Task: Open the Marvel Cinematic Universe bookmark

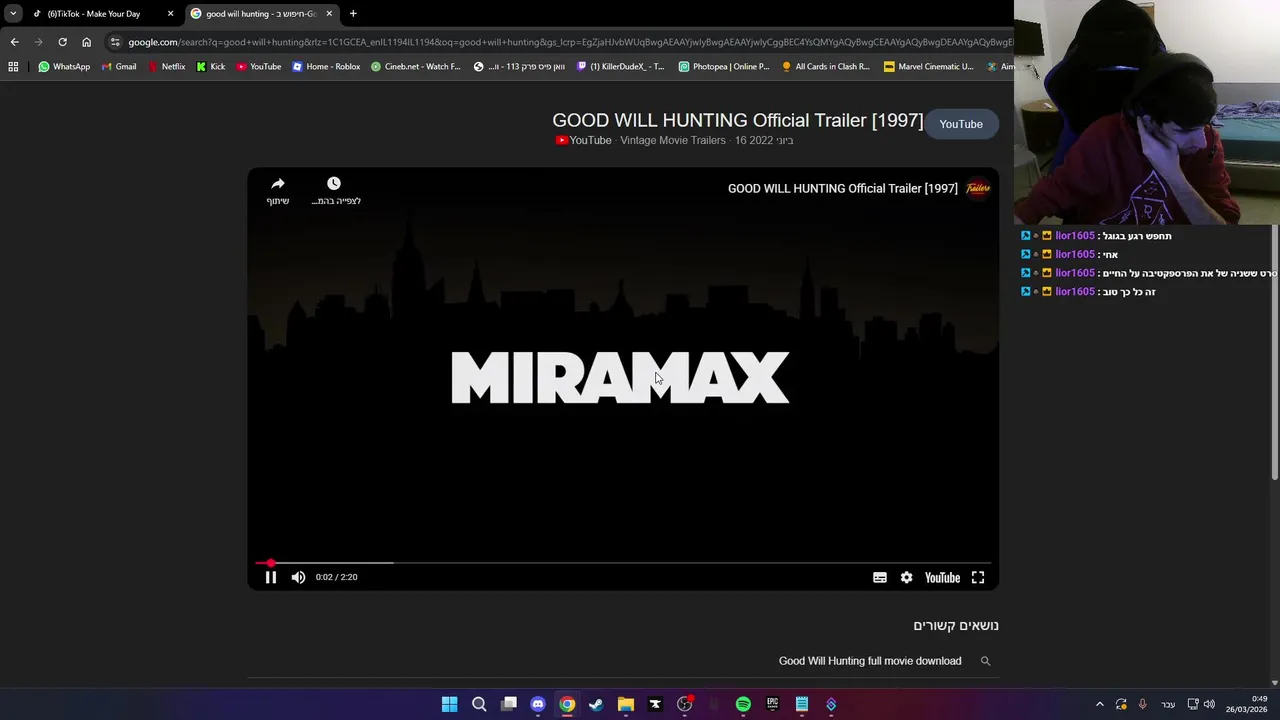Action: pos(929,67)
